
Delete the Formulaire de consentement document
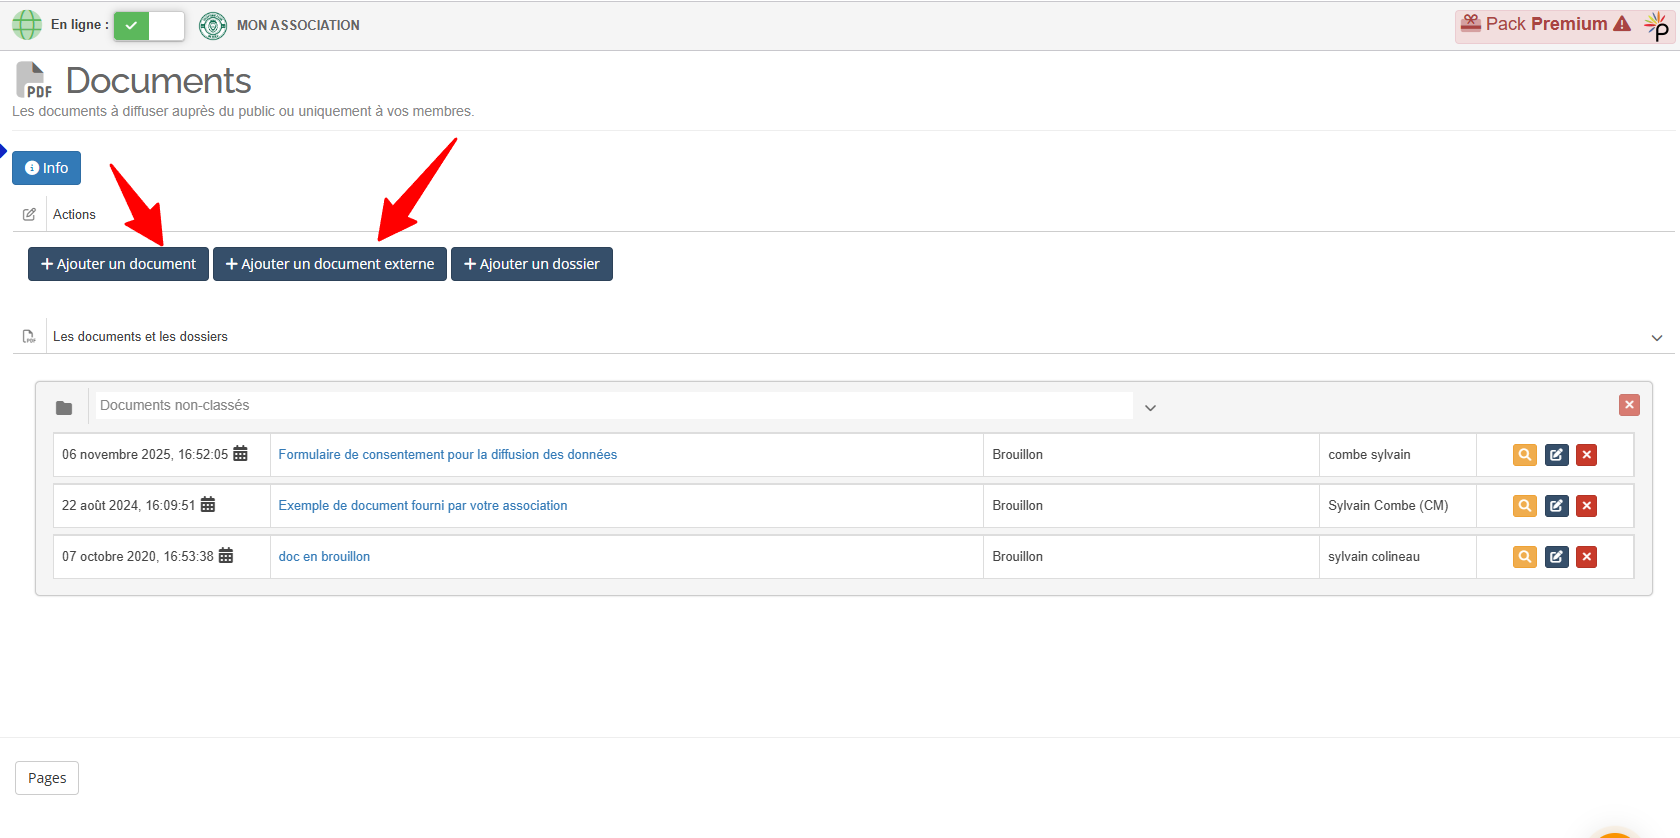1586,455
